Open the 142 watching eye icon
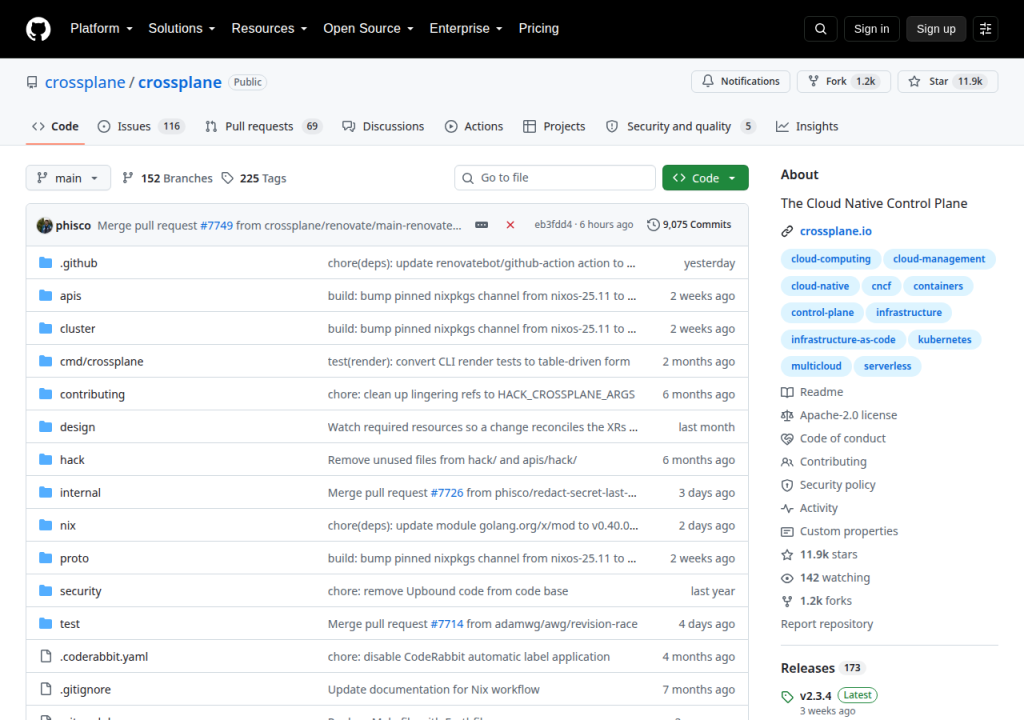Image resolution: width=1024 pixels, height=720 pixels. (x=787, y=578)
